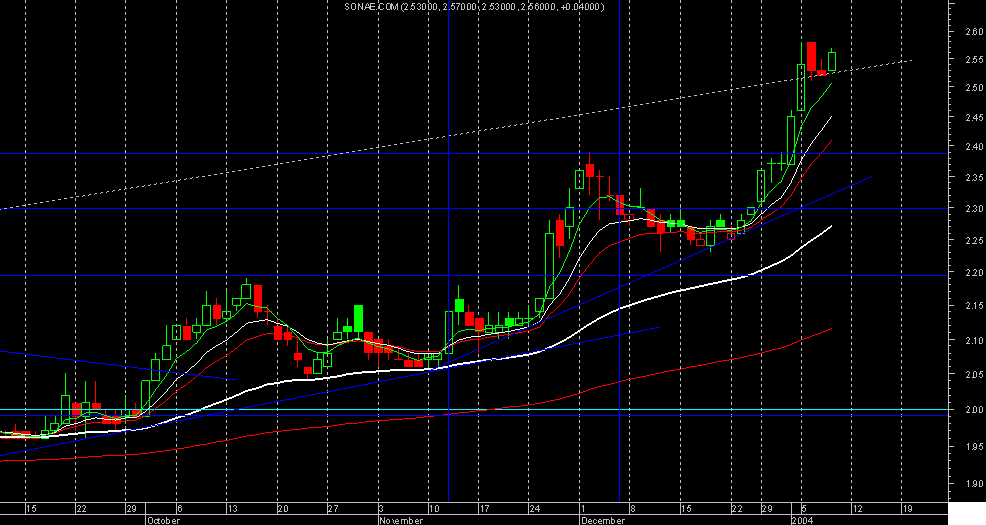Viewport: 986px width, 525px height.
Task: Click the date label 24 in November
Action: coord(535,509)
